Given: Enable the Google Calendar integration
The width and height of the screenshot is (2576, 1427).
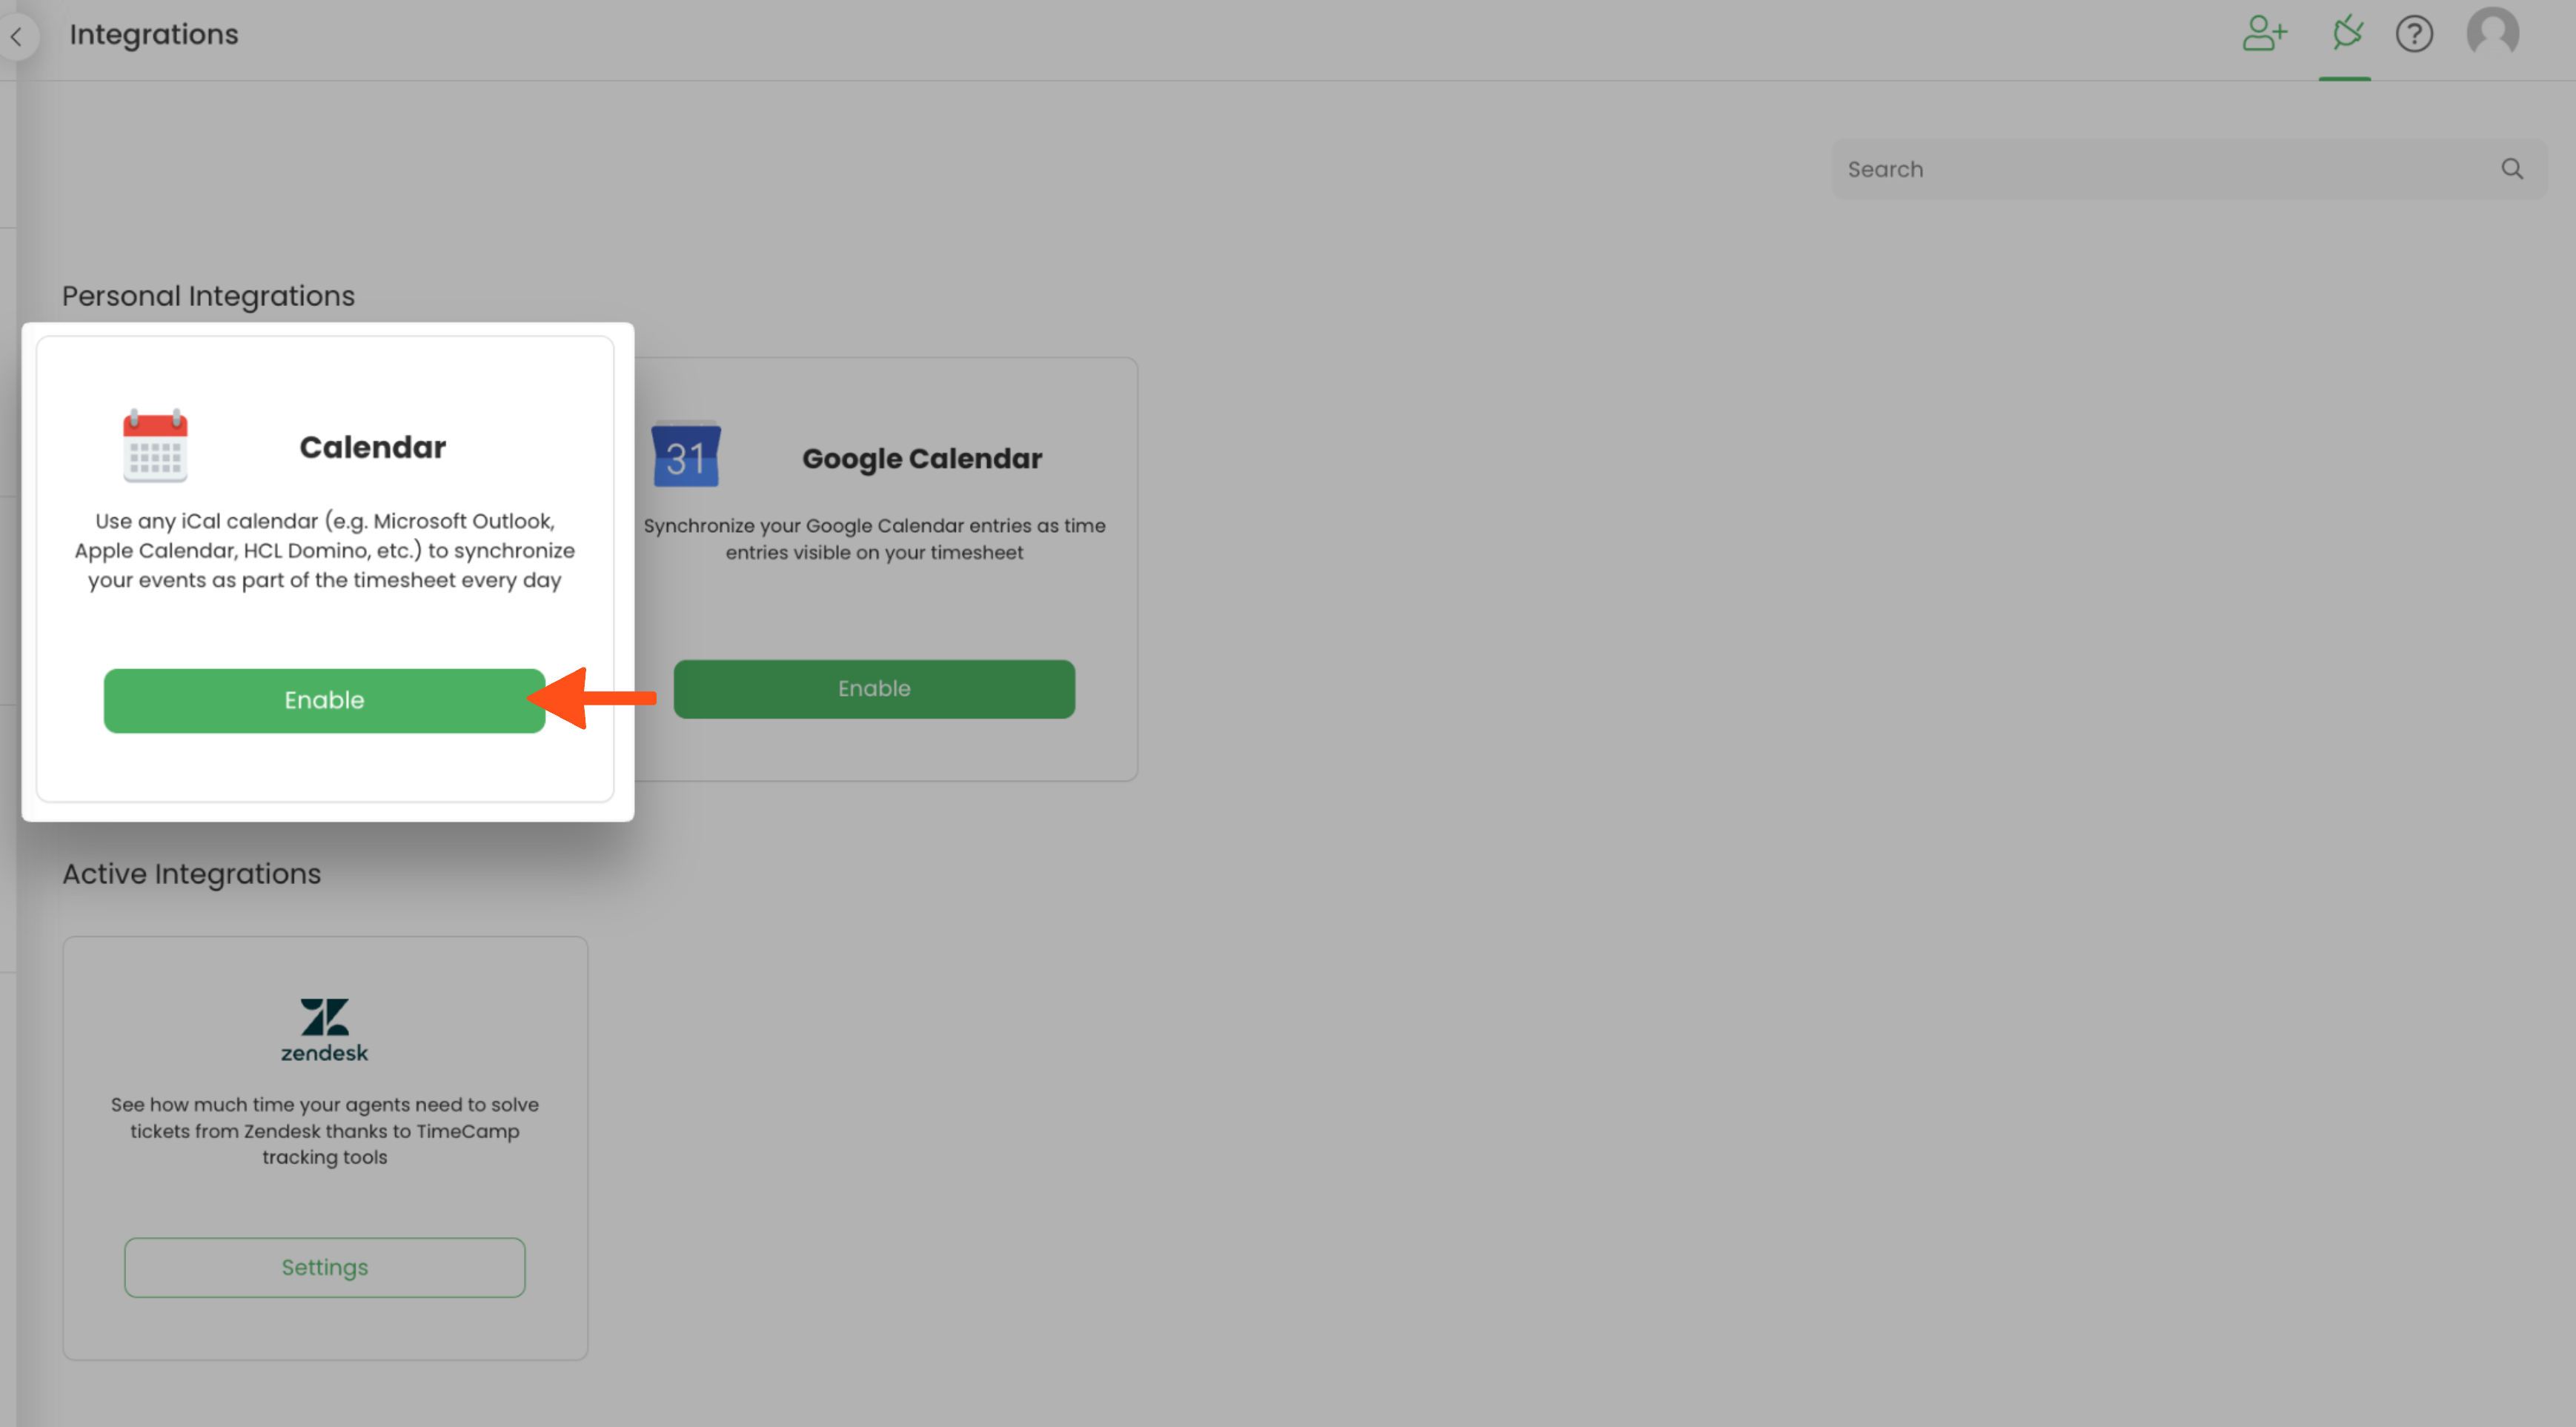Looking at the screenshot, I should tap(874, 689).
